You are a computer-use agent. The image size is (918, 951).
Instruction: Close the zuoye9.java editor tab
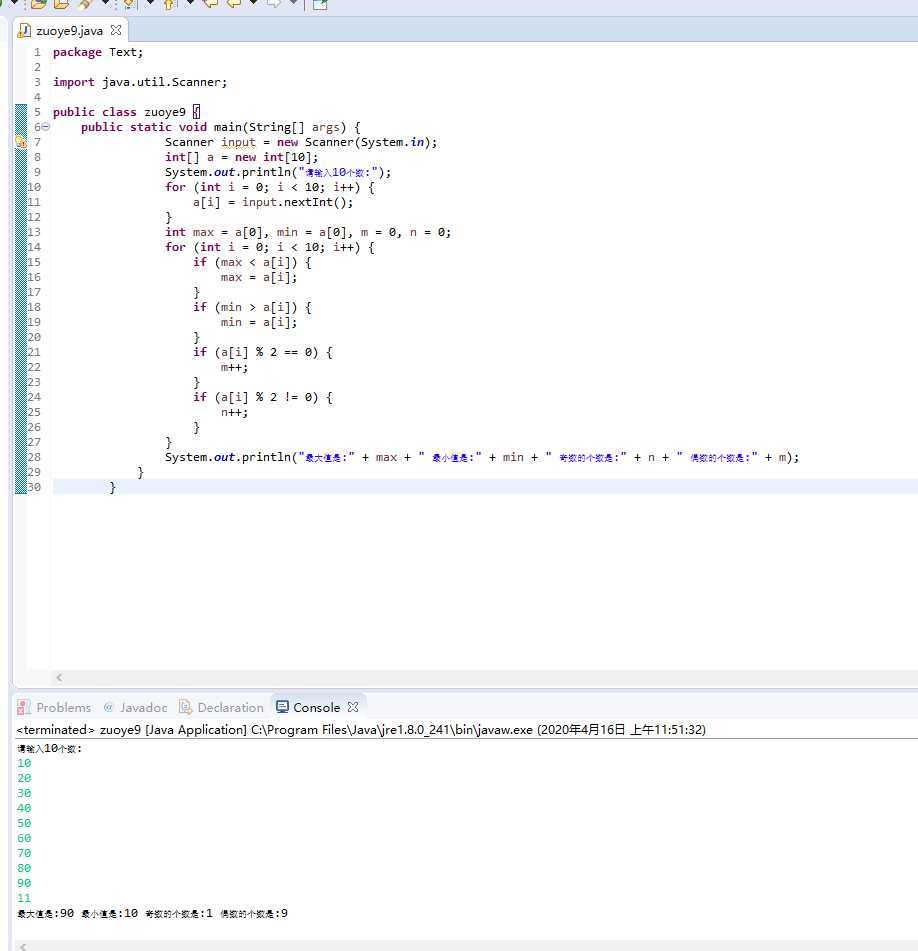tap(115, 31)
